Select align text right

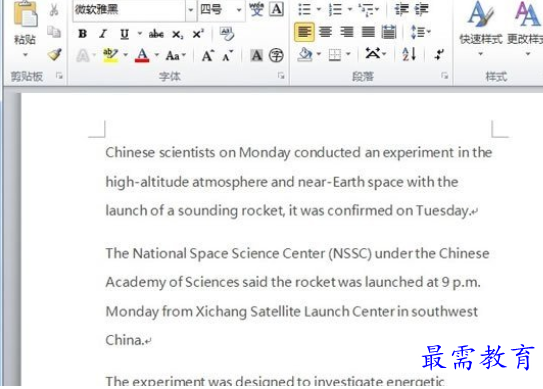click(347, 32)
